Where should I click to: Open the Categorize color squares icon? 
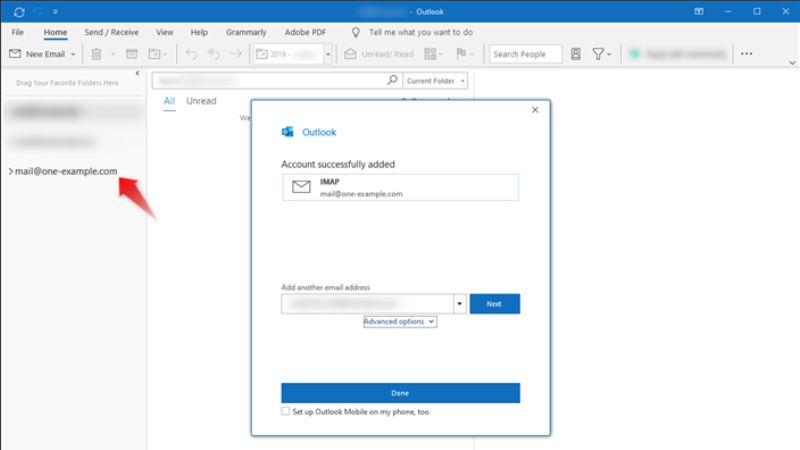pos(433,54)
